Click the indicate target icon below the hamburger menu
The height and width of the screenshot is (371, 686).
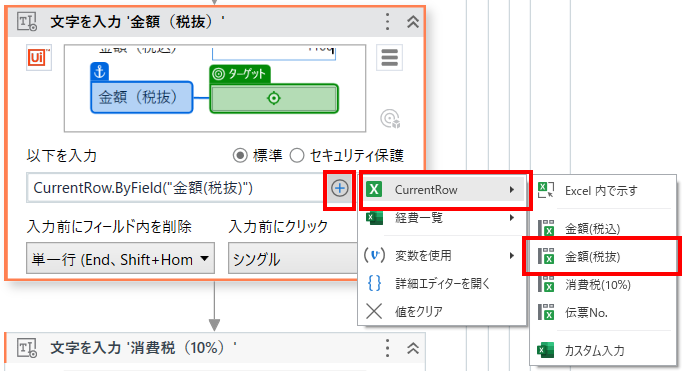coord(390,119)
